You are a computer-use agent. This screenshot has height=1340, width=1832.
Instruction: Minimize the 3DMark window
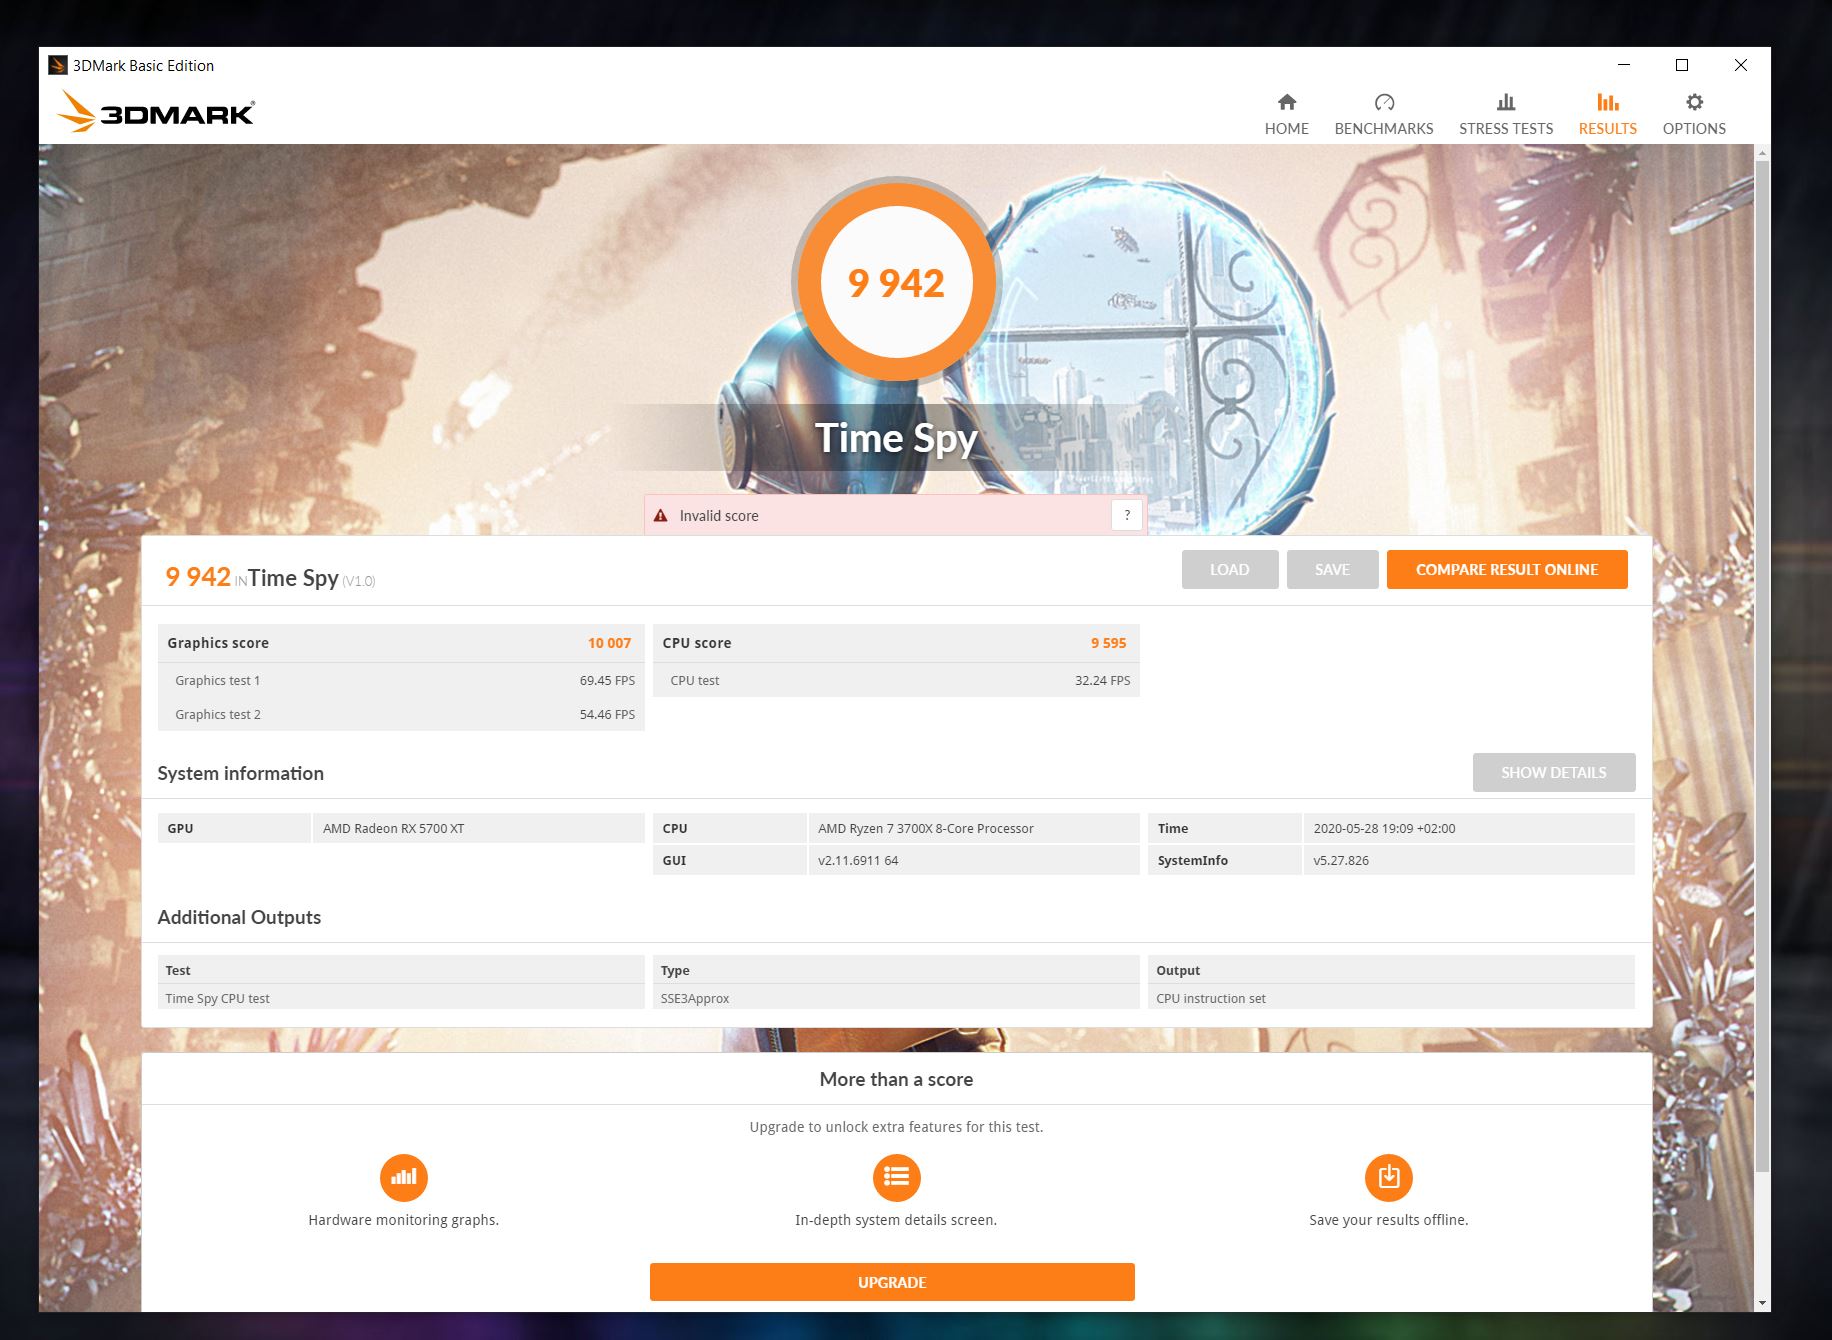[1624, 65]
